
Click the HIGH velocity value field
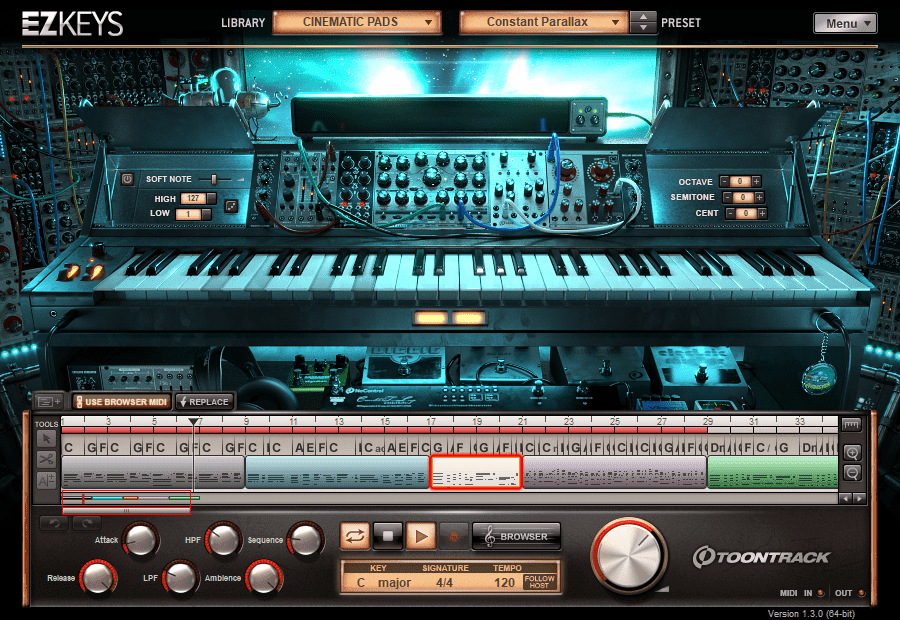(193, 199)
